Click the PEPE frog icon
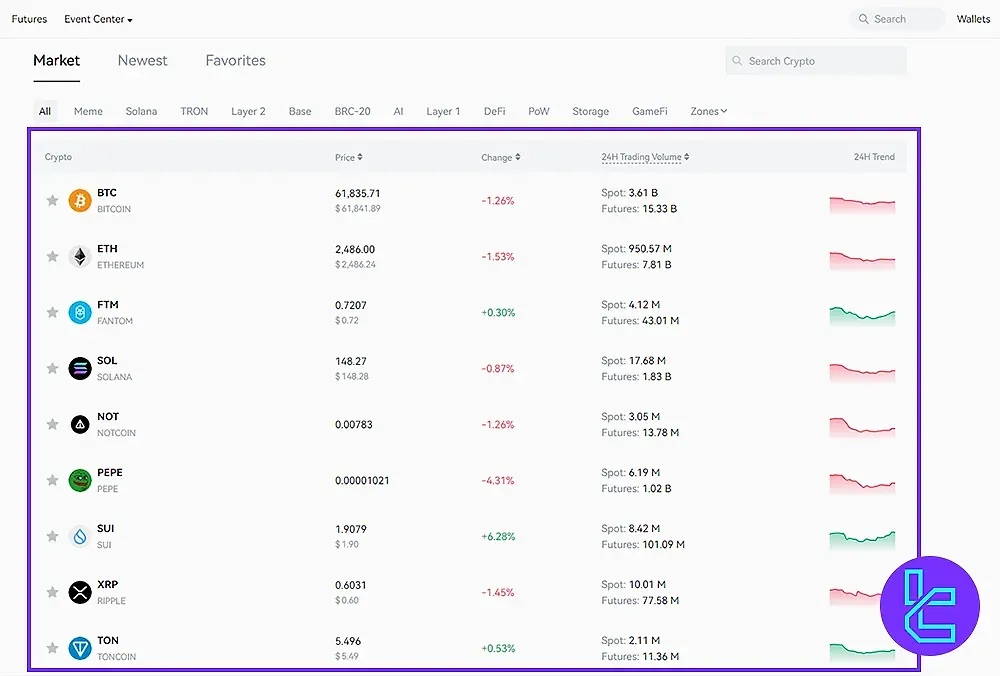Screen dimensions: 1000x676 tap(80, 481)
